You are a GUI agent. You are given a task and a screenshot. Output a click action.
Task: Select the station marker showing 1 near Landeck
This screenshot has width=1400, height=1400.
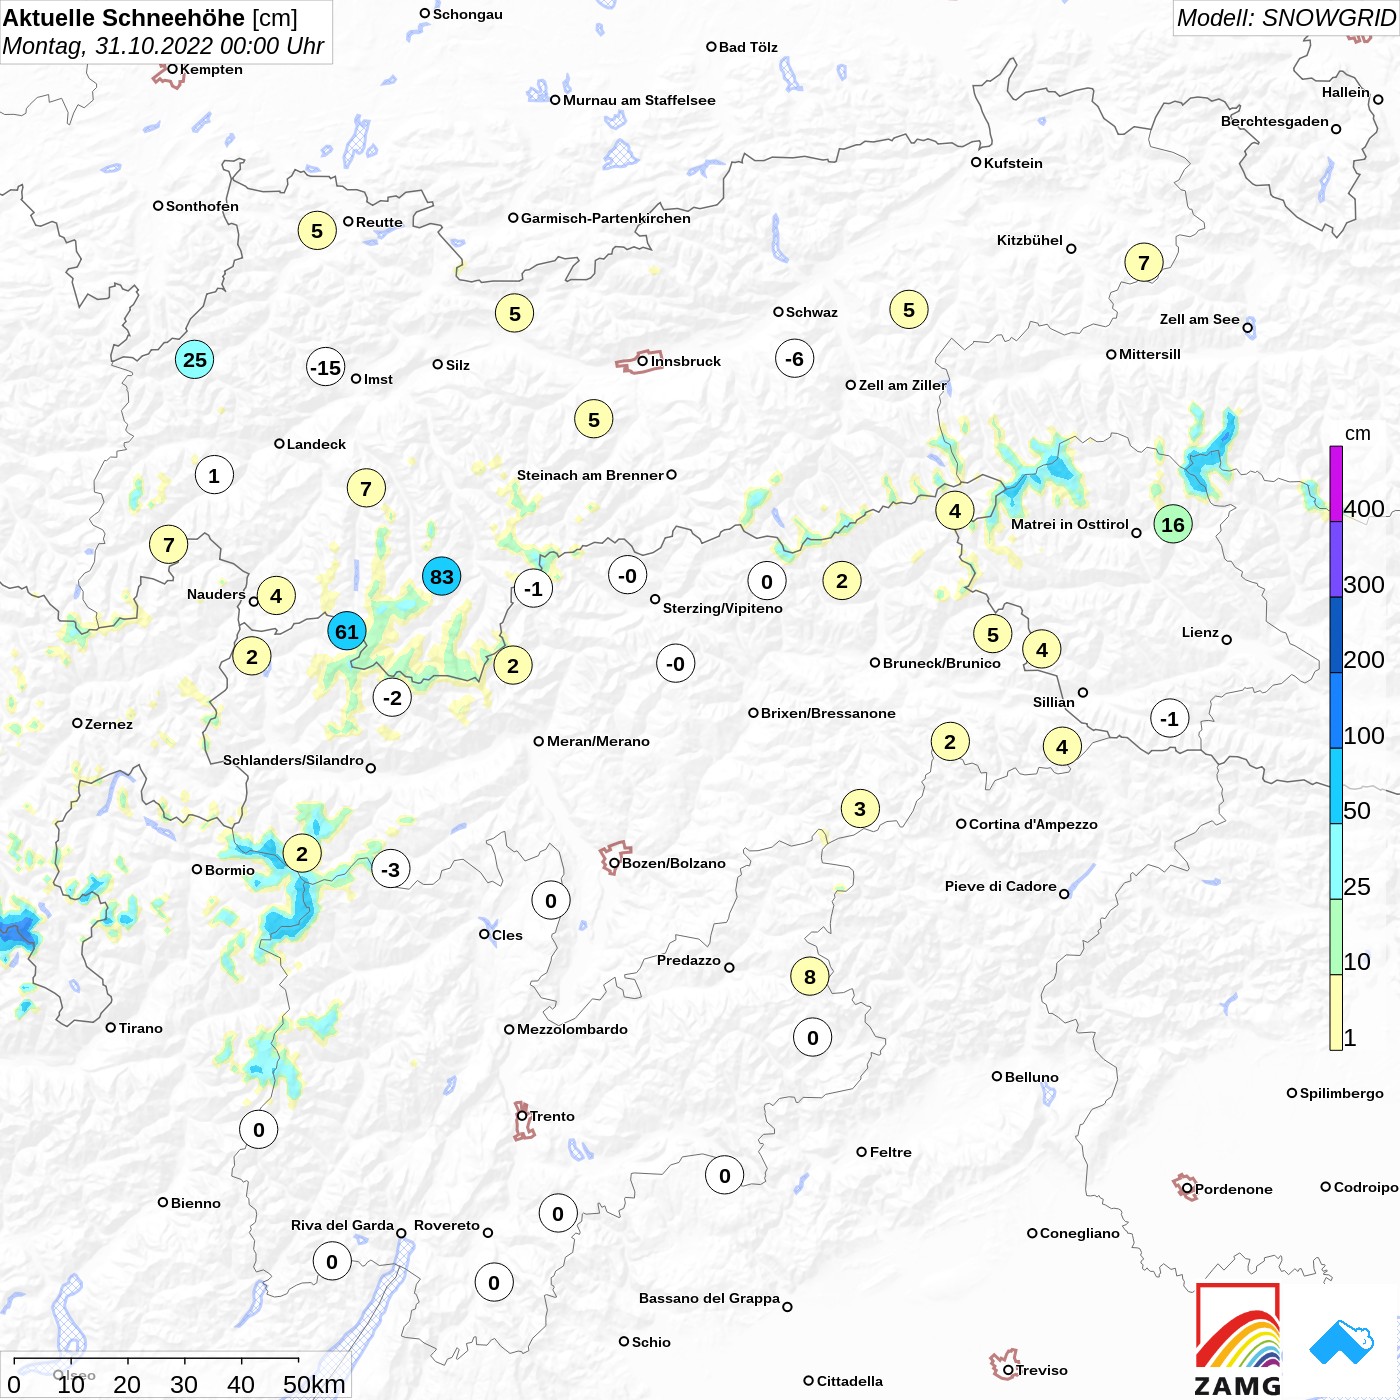point(214,475)
